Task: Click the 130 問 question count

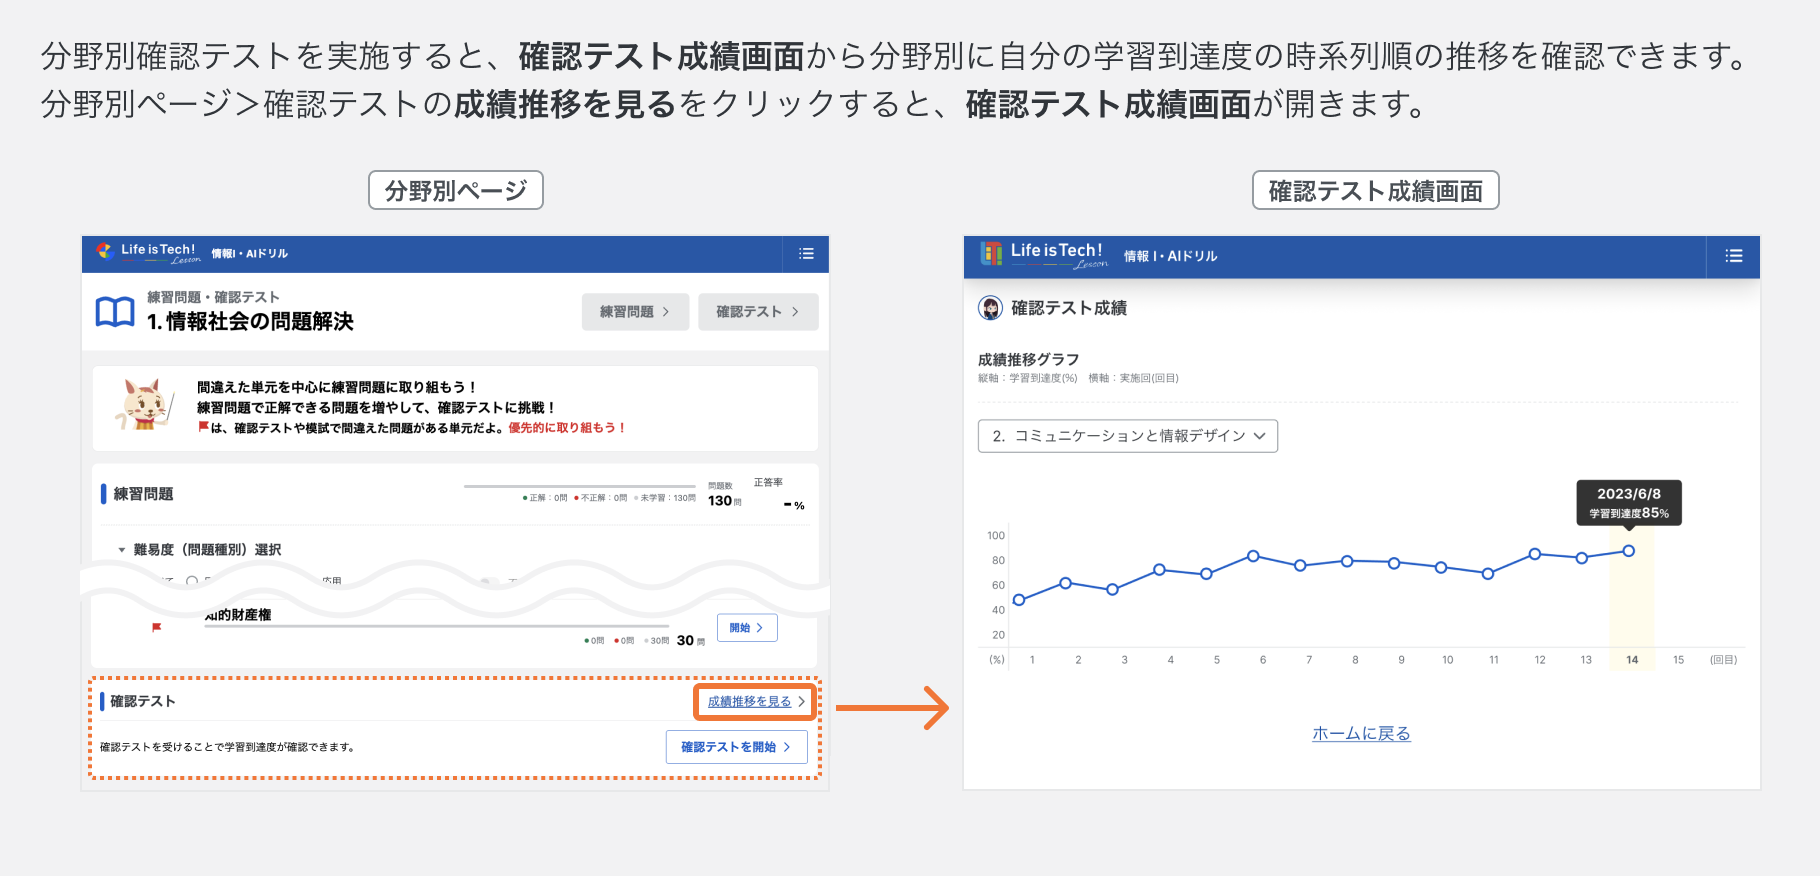Action: pyautogui.click(x=725, y=501)
